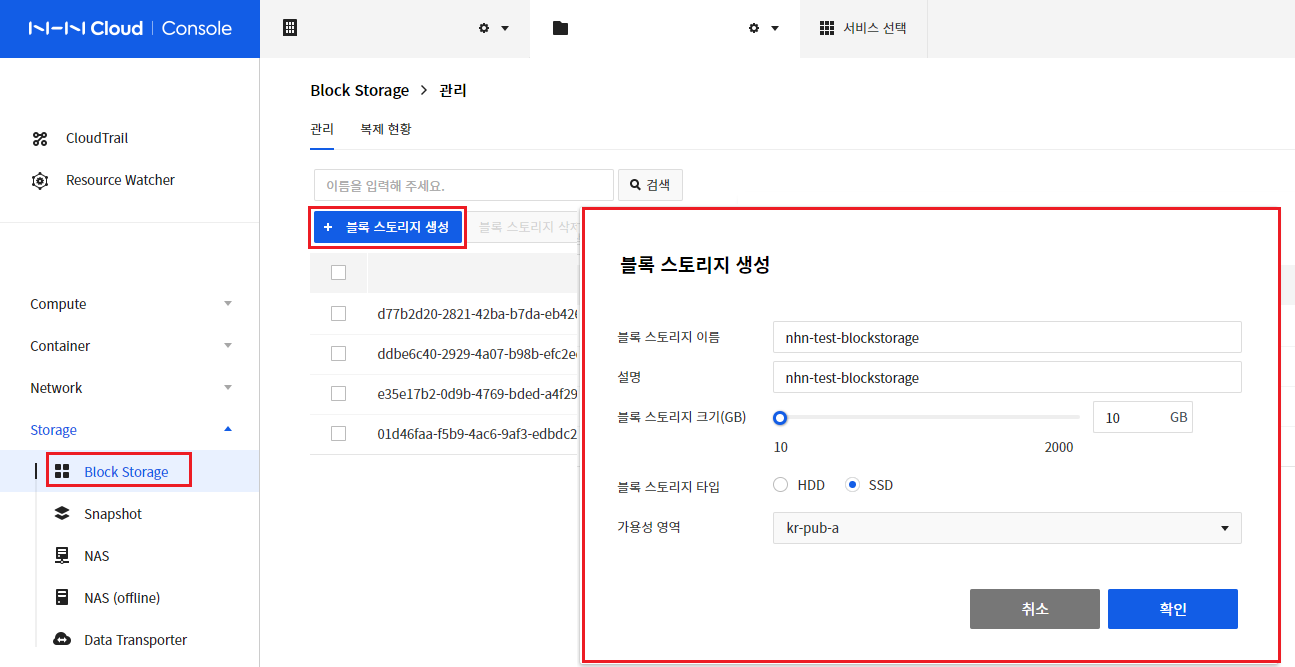Click the Block Storage grid icon
Viewport: 1295px width, 667px height.
tap(62, 471)
